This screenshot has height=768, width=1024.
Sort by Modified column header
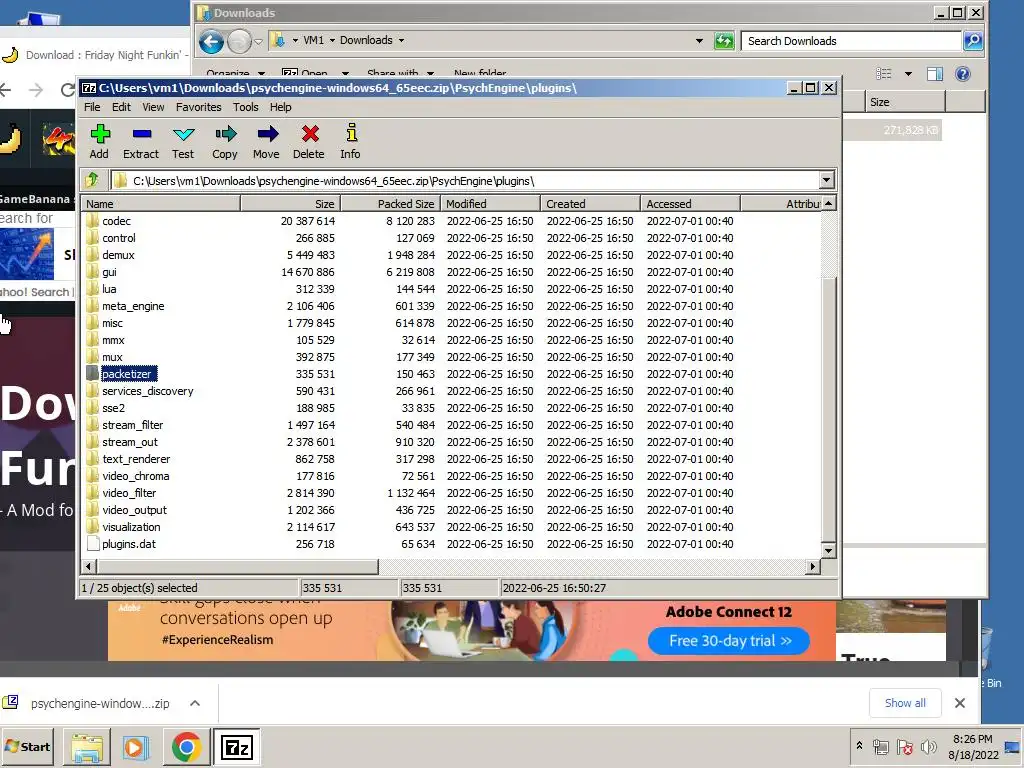coord(490,204)
